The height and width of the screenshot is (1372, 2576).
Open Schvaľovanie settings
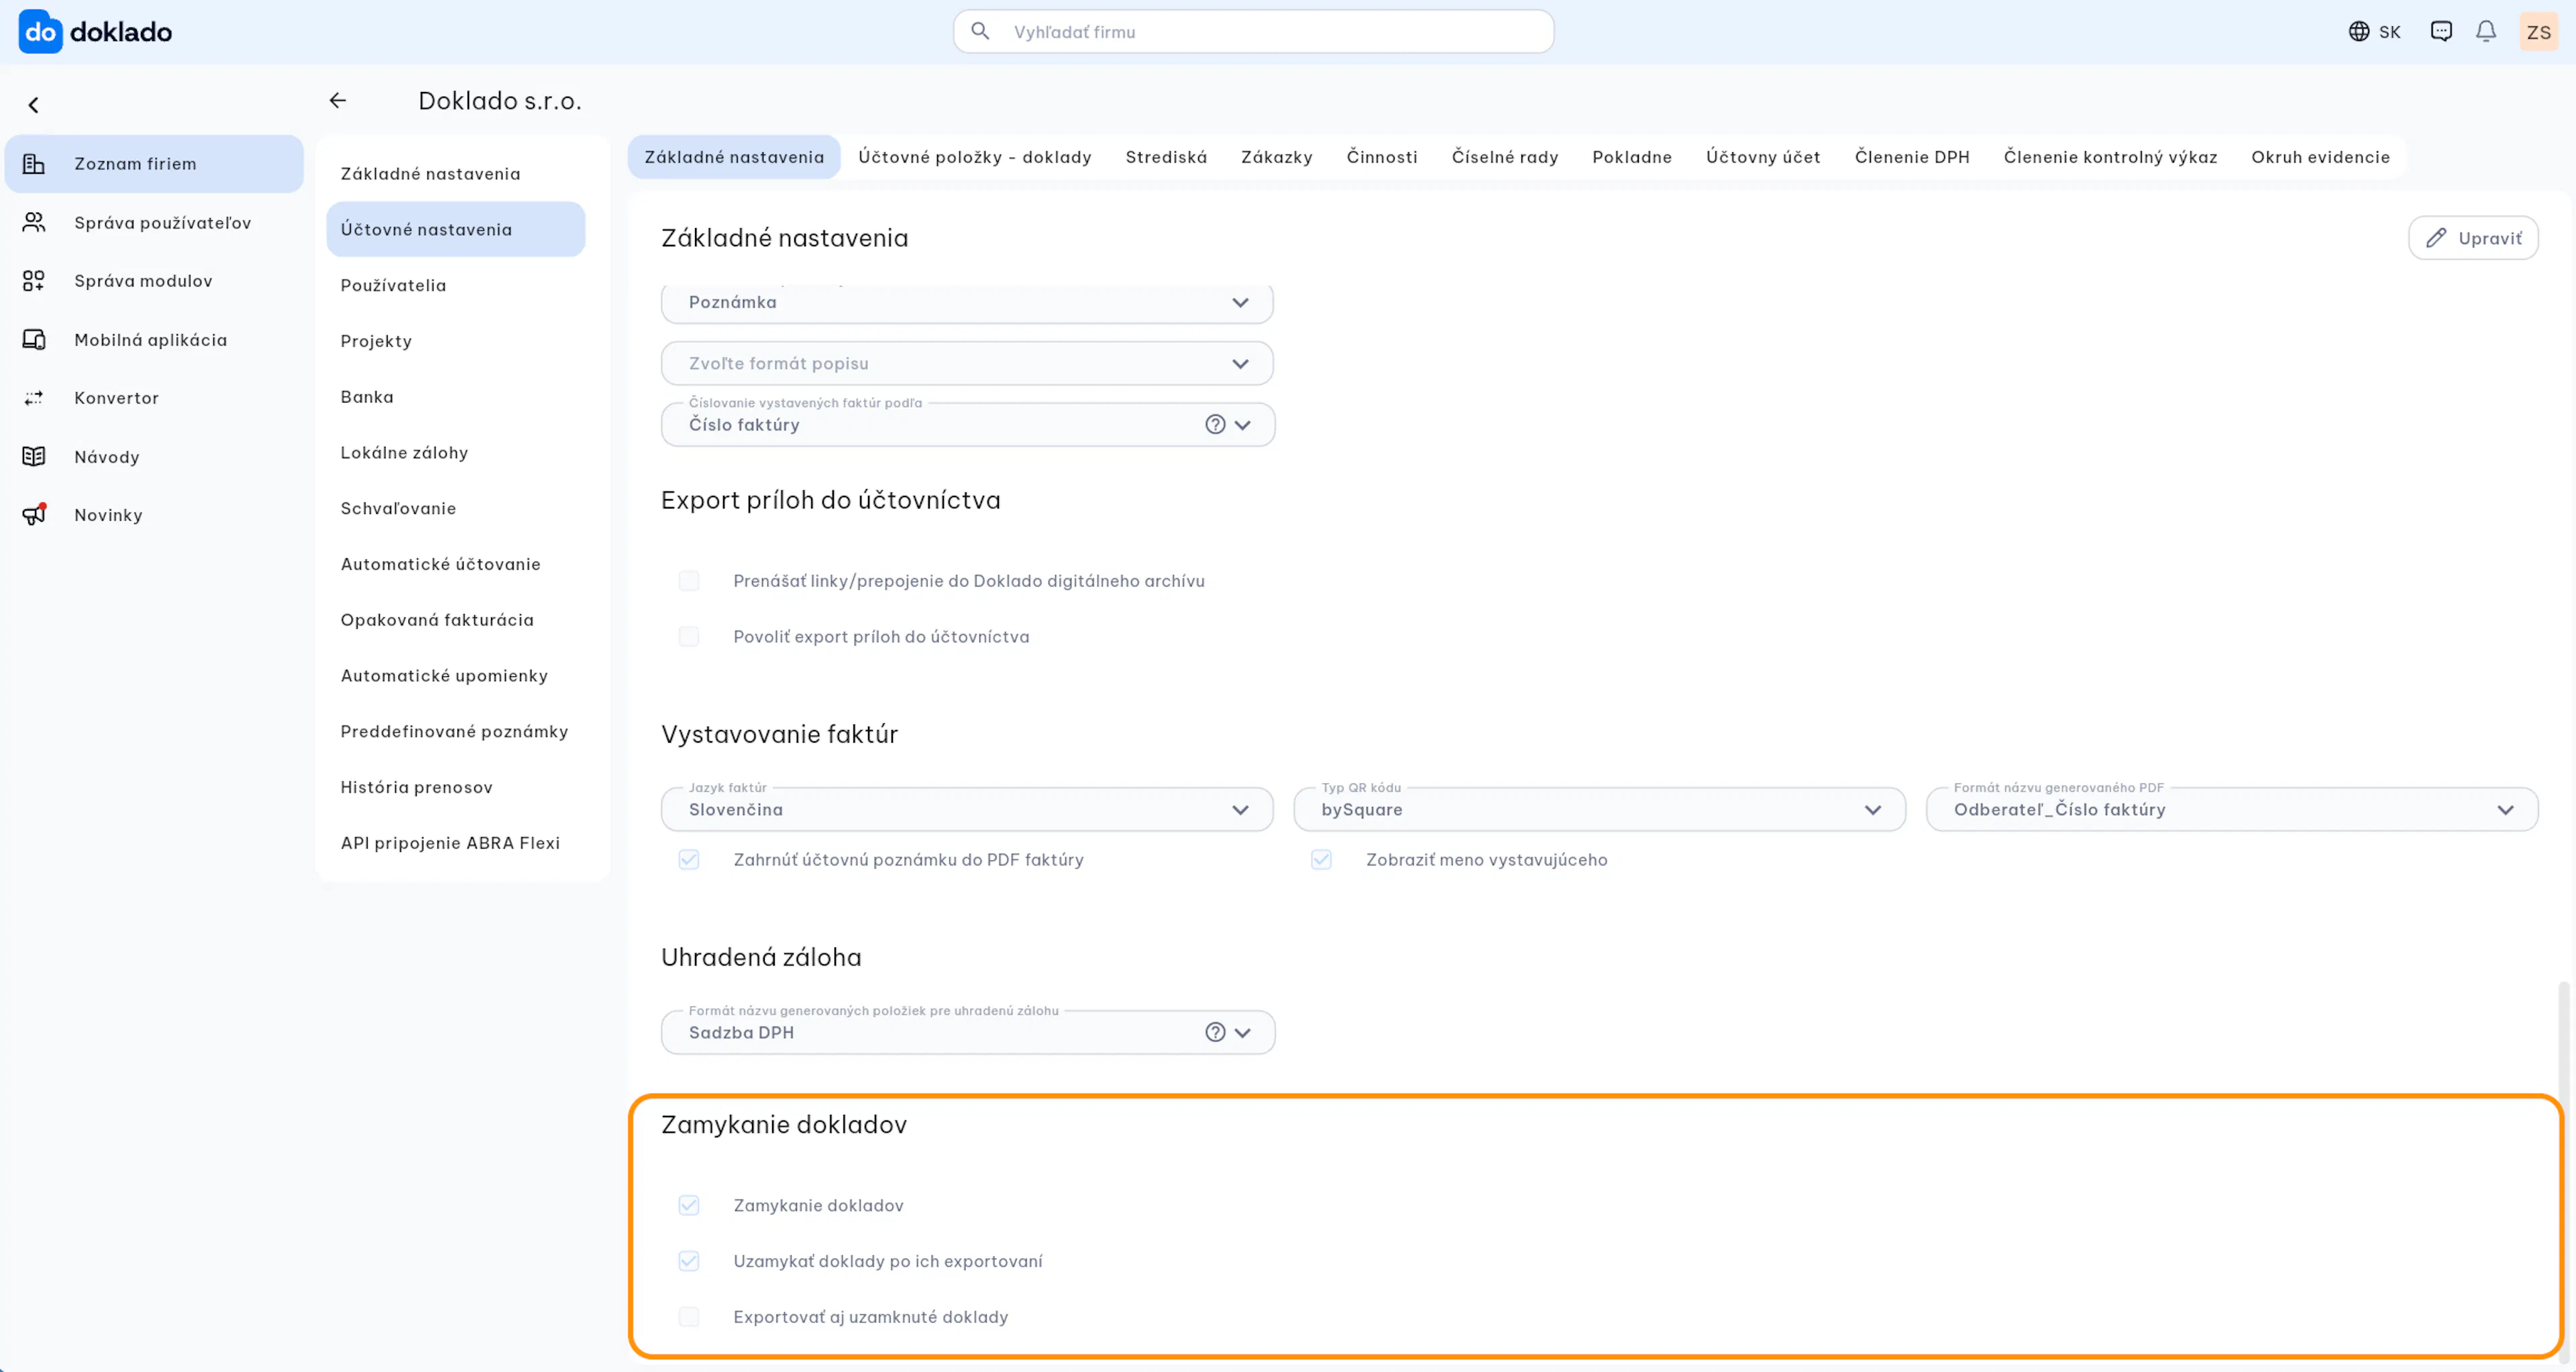[x=456, y=509]
